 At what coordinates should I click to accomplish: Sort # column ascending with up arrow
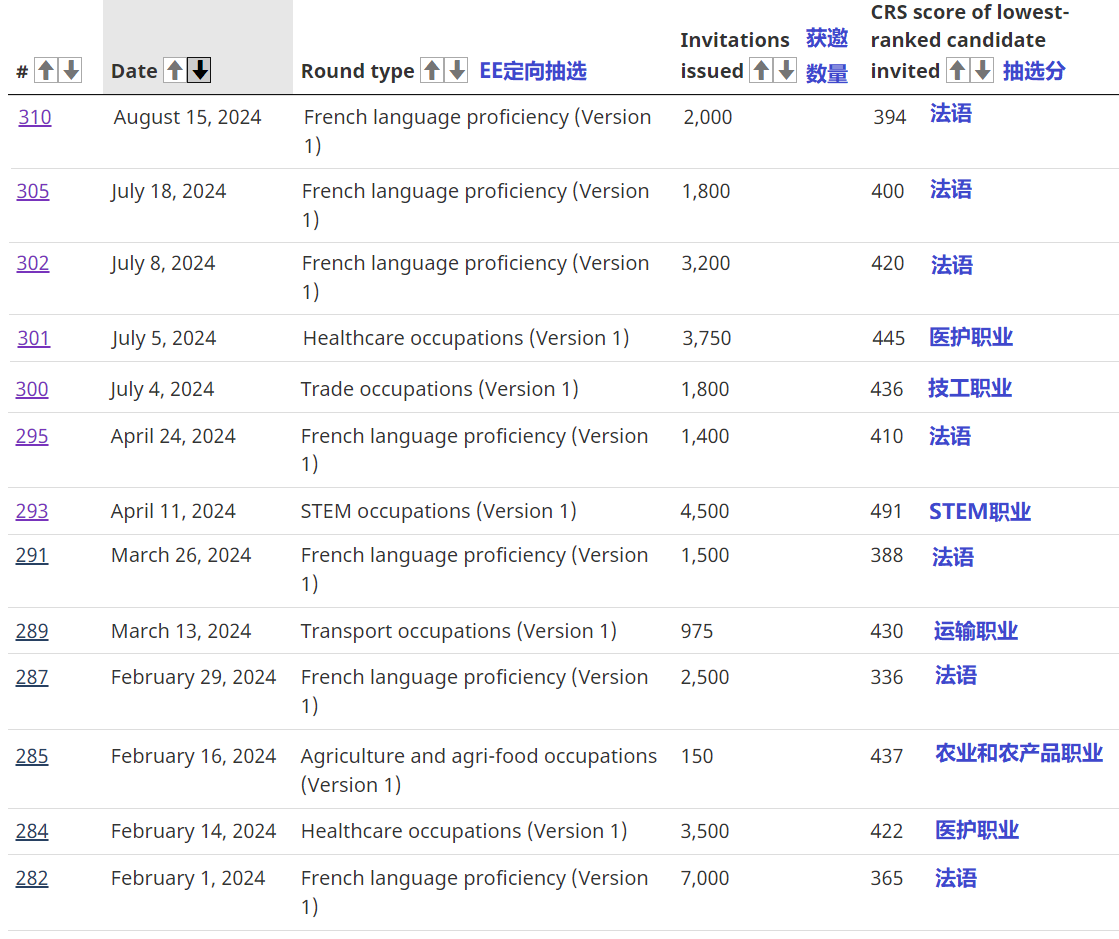coord(46,71)
